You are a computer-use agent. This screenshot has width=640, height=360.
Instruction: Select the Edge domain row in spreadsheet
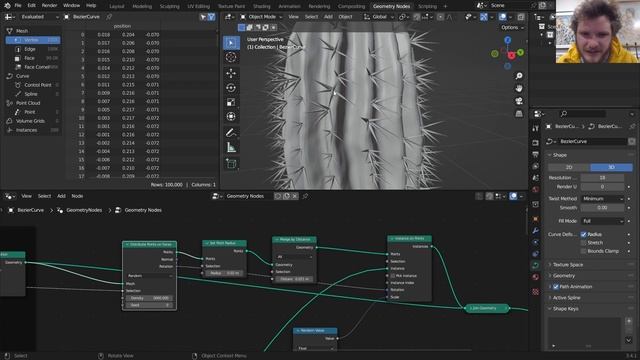coord(33,49)
